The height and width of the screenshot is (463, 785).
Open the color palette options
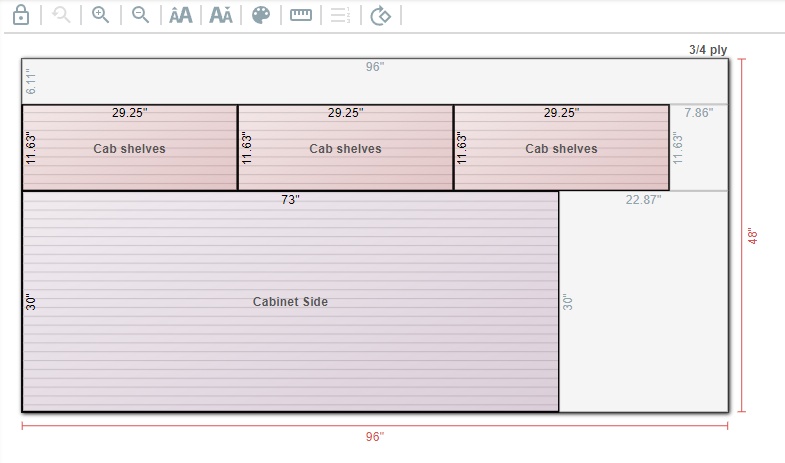point(261,15)
